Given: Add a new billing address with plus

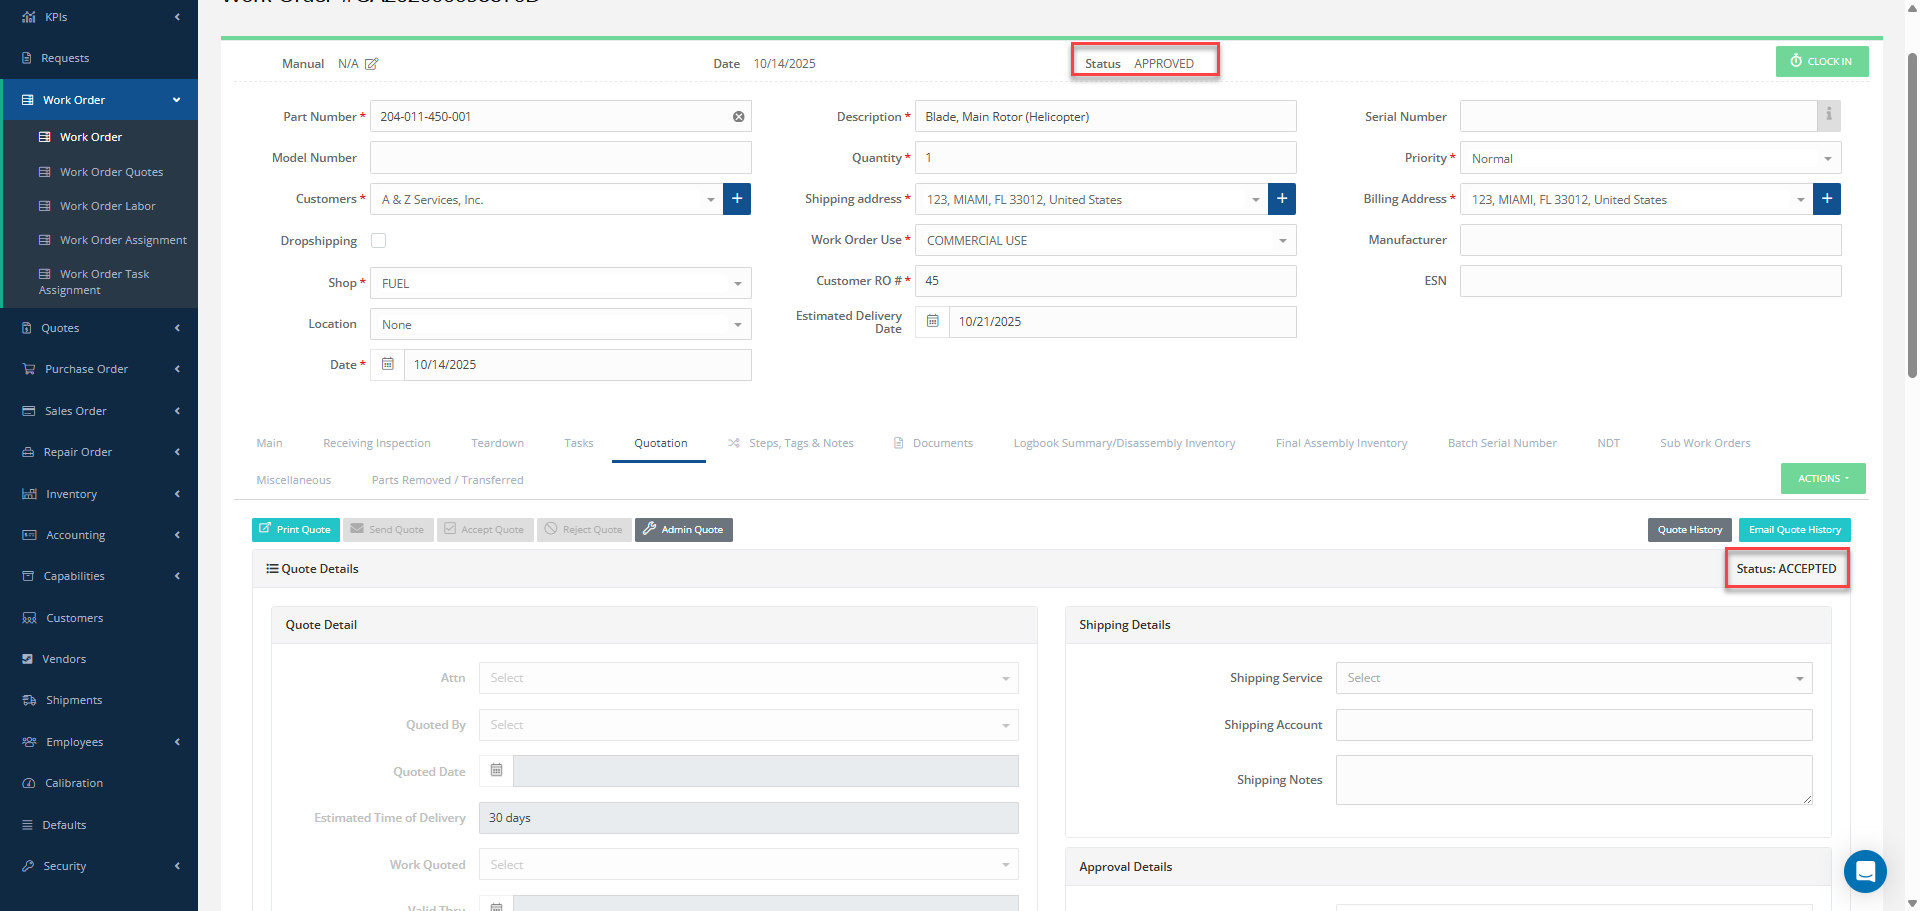Looking at the screenshot, I should [1827, 199].
